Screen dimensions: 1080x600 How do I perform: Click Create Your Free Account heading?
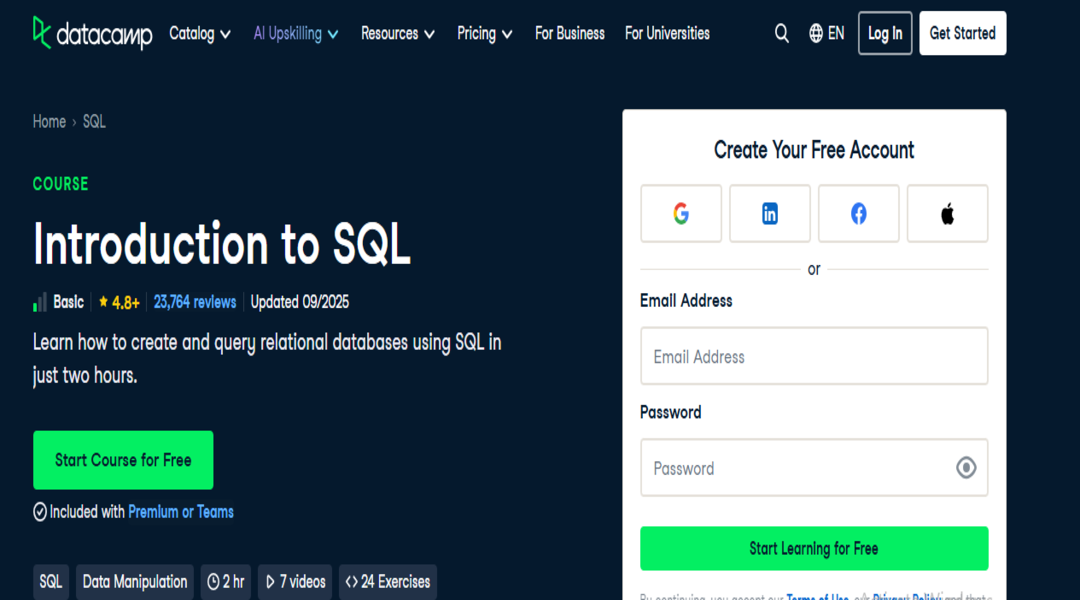[814, 149]
